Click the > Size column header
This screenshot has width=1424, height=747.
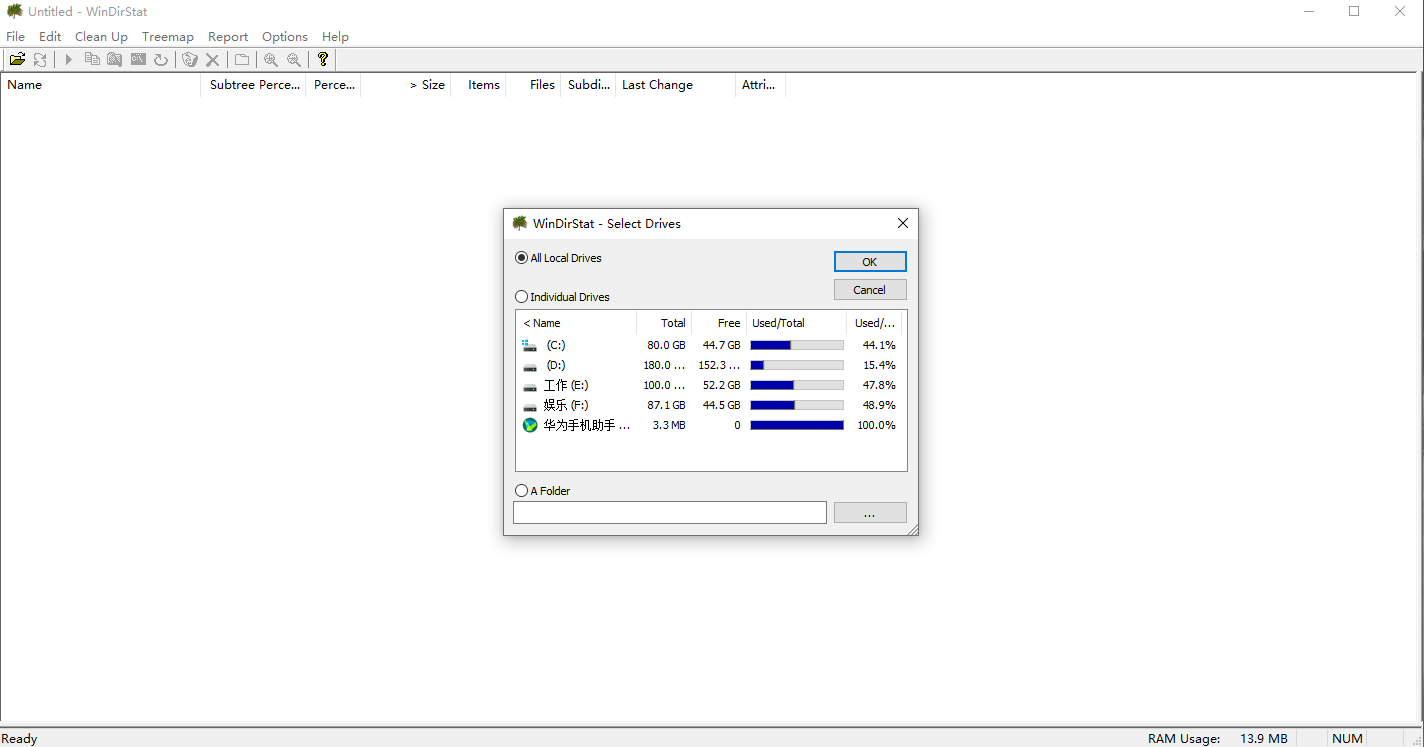[x=406, y=85]
